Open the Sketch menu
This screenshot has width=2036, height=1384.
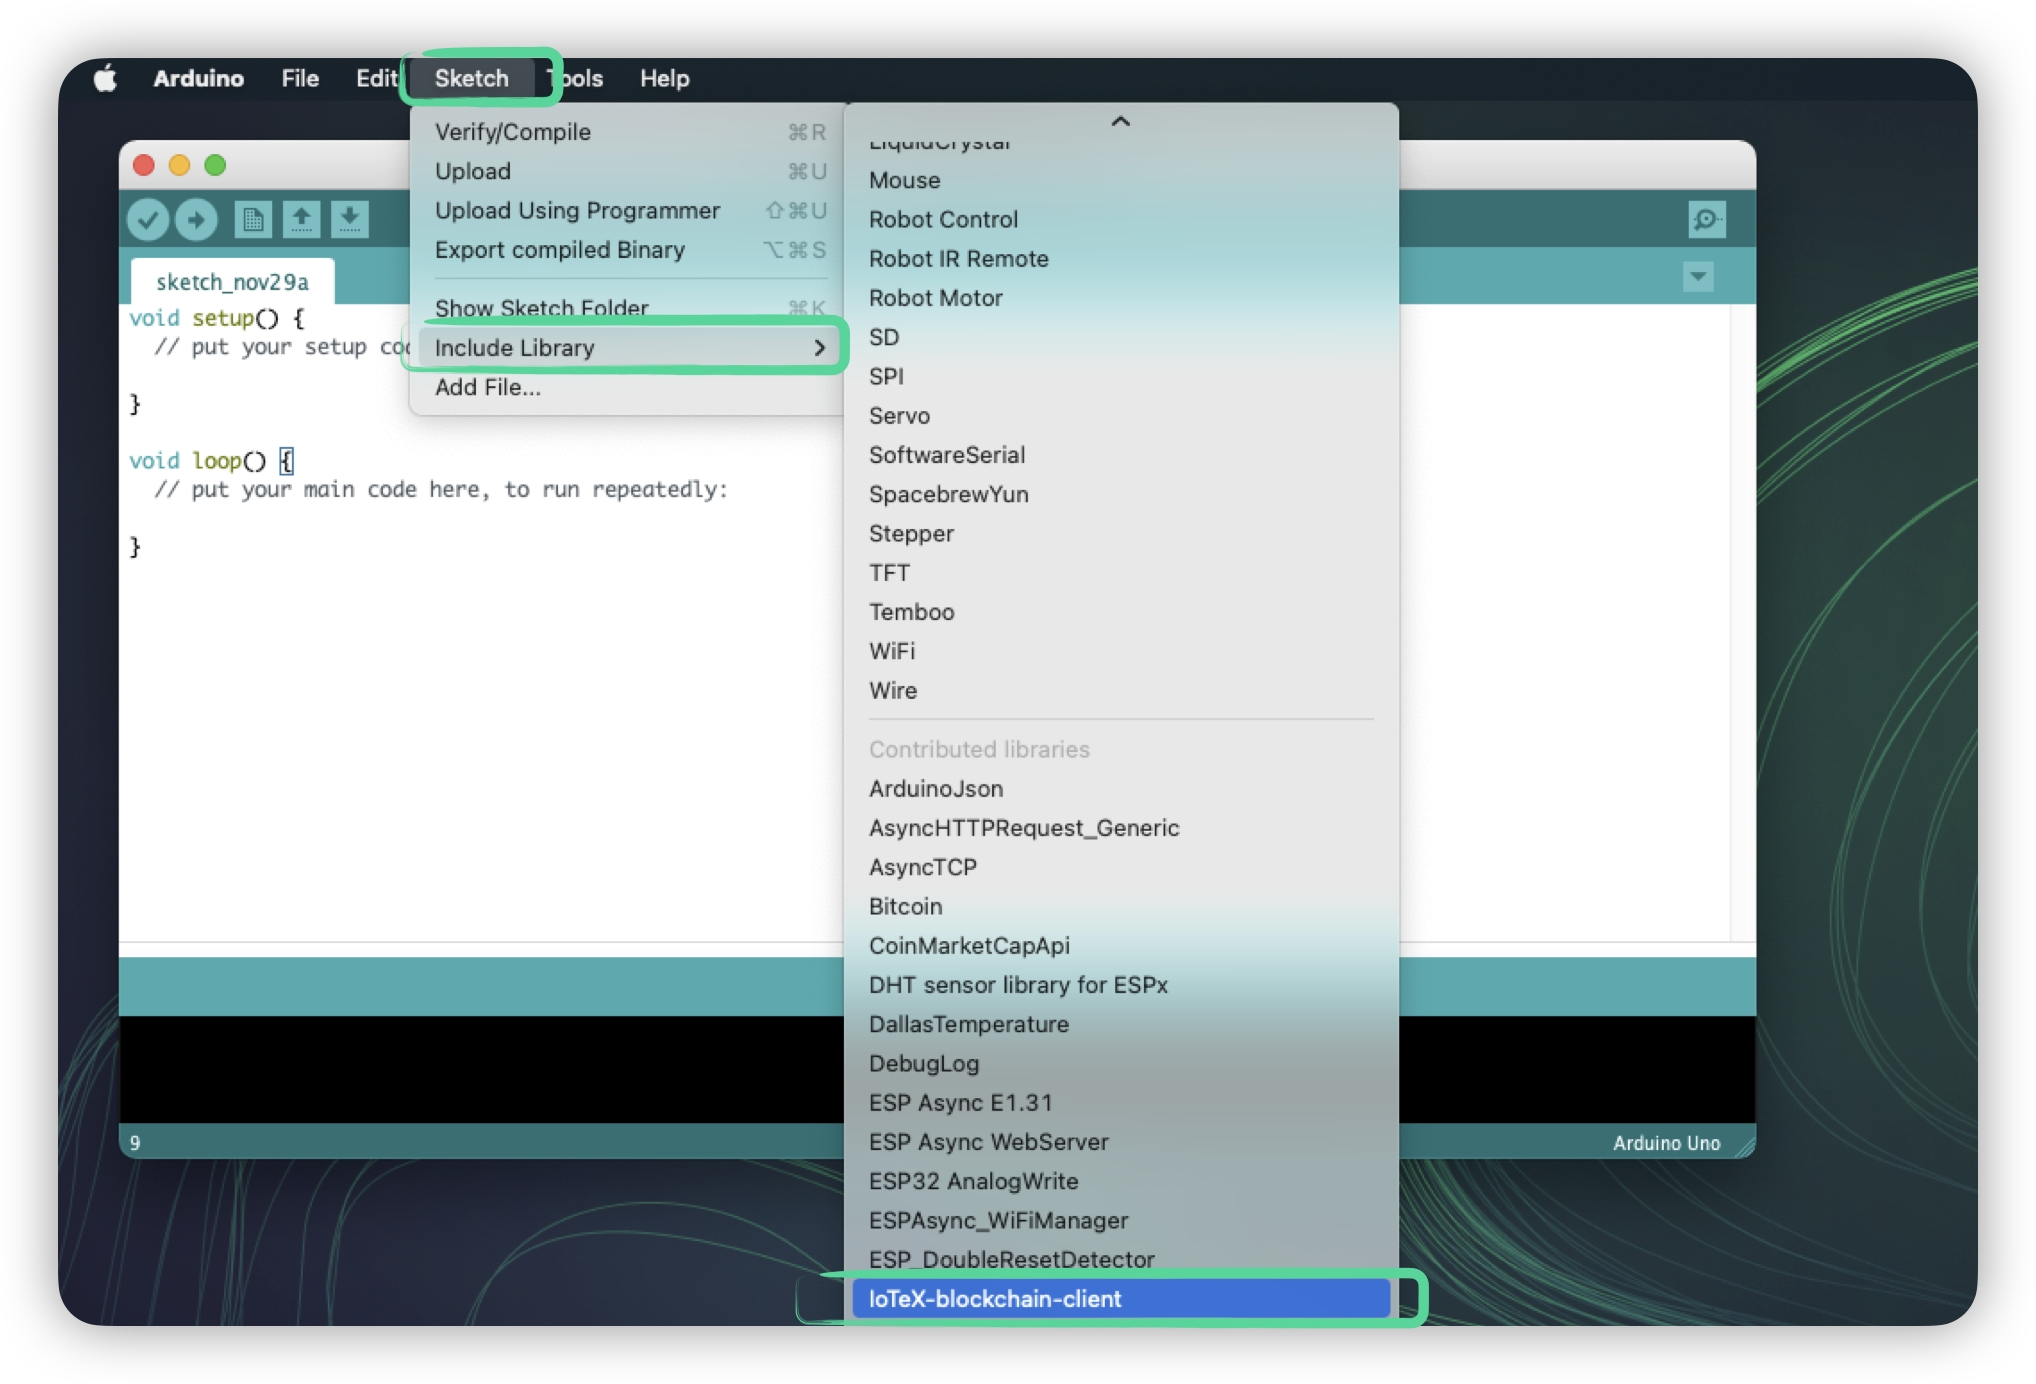click(471, 78)
